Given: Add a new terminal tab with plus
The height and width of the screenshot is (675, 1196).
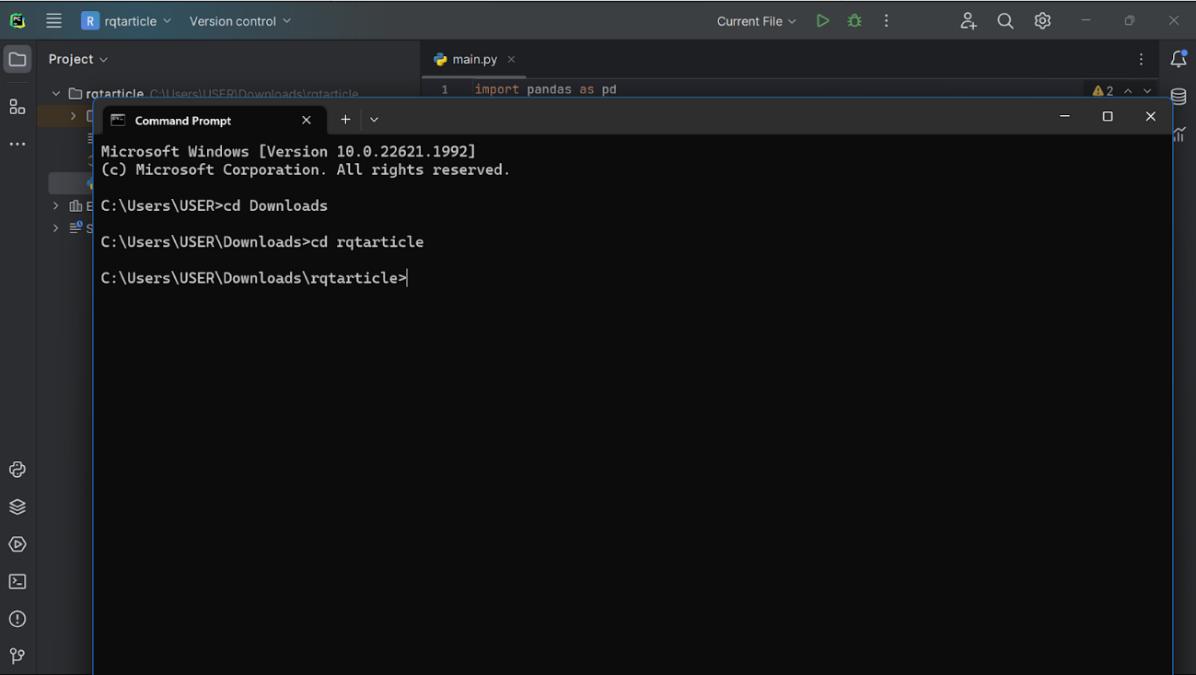Looking at the screenshot, I should 345,120.
